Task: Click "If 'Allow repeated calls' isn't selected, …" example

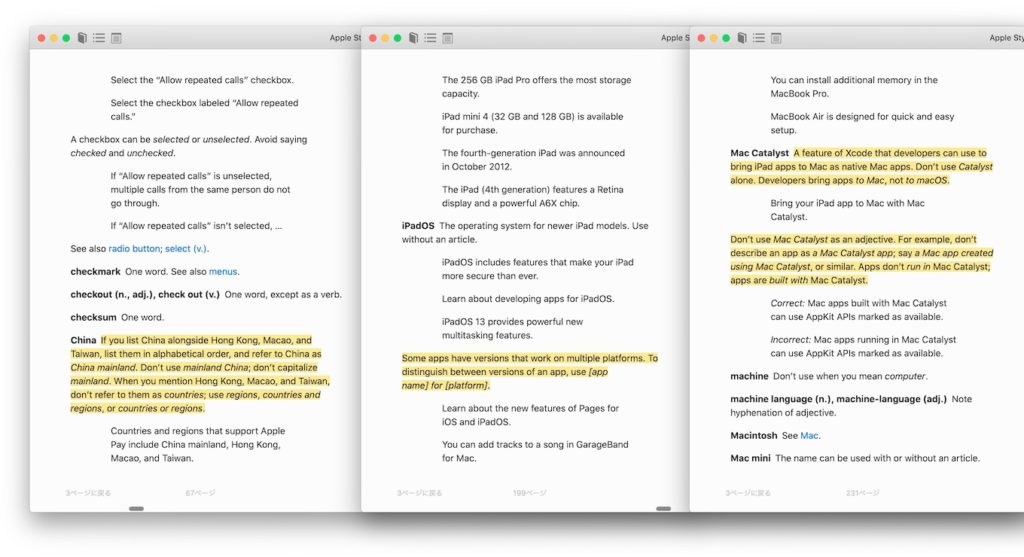Action: (x=197, y=226)
